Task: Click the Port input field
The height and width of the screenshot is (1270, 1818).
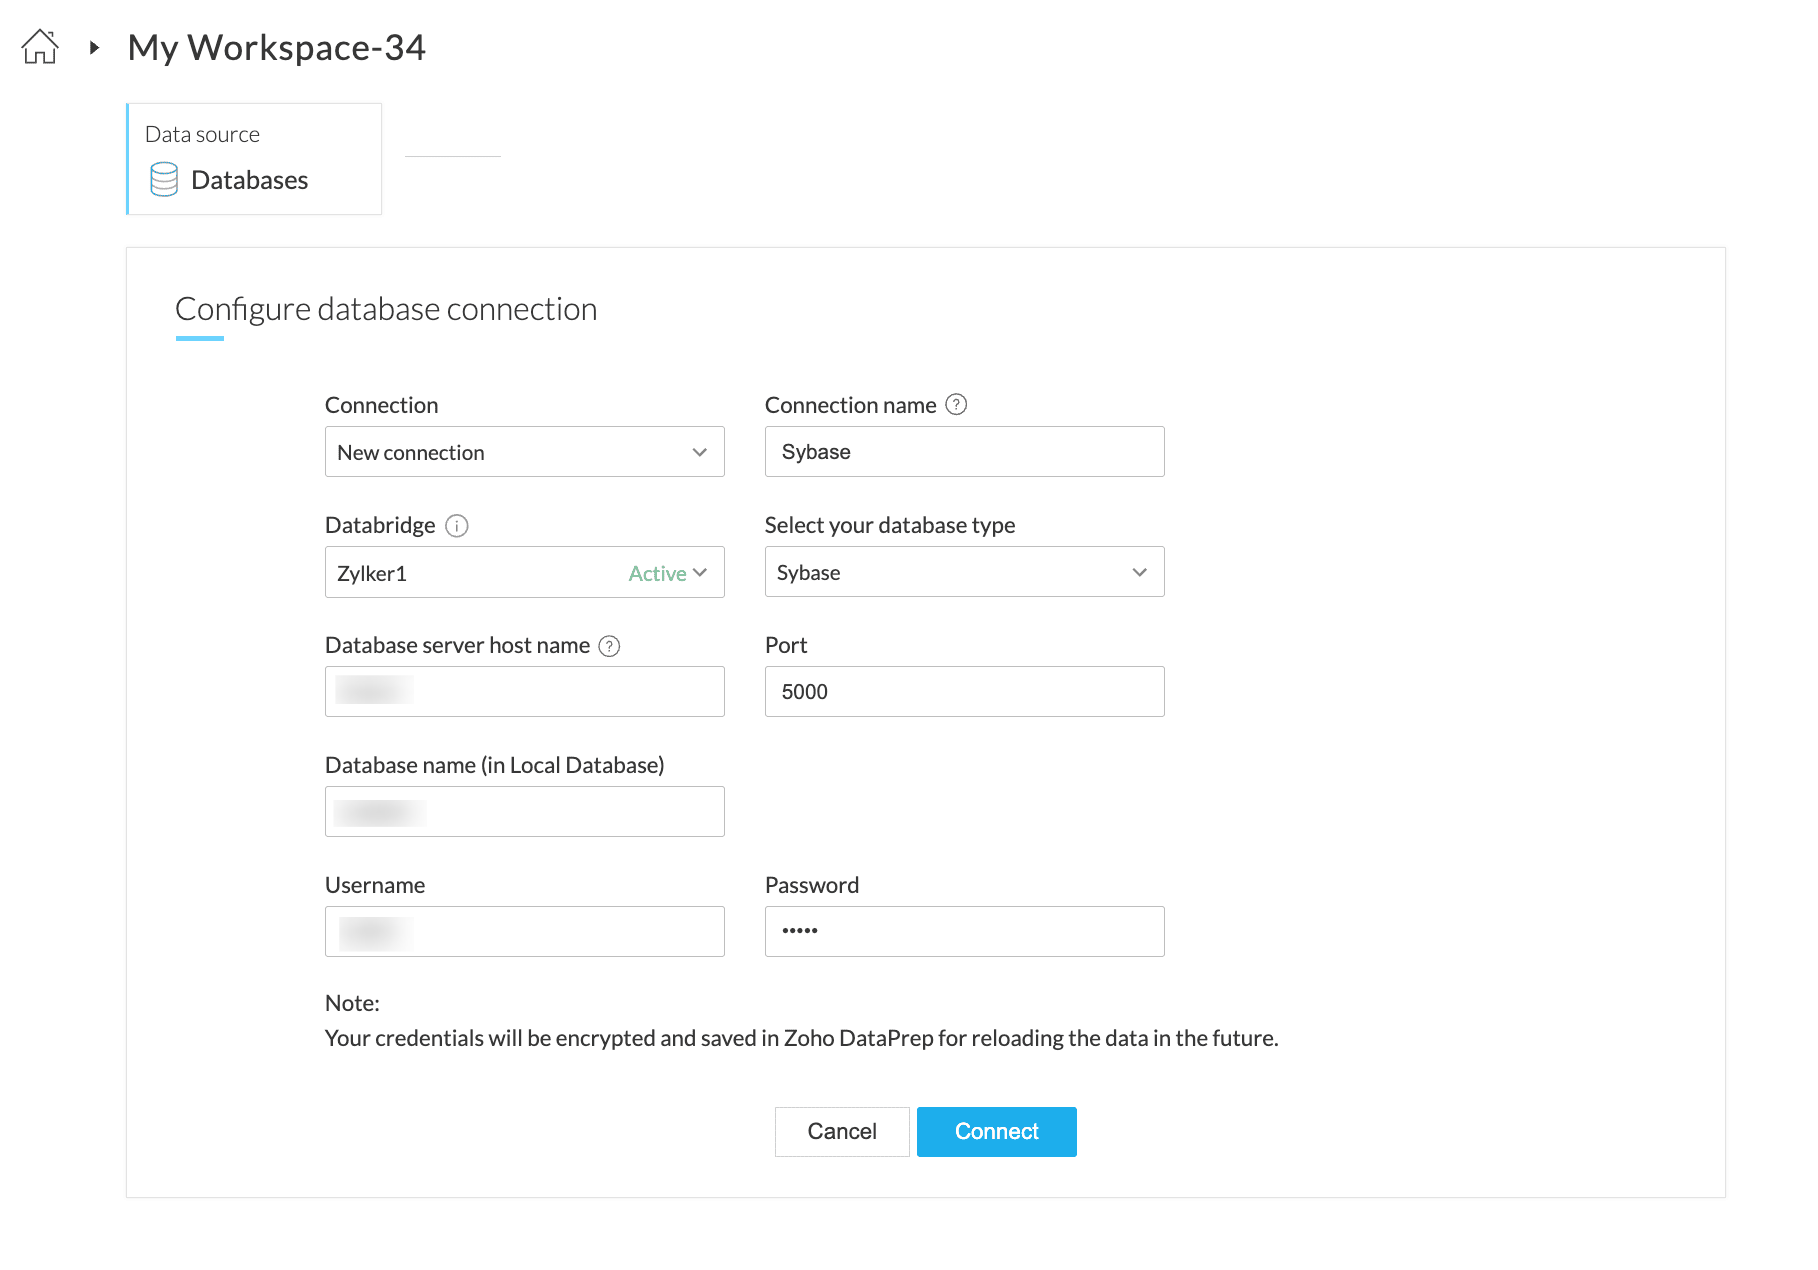Action: click(x=964, y=692)
